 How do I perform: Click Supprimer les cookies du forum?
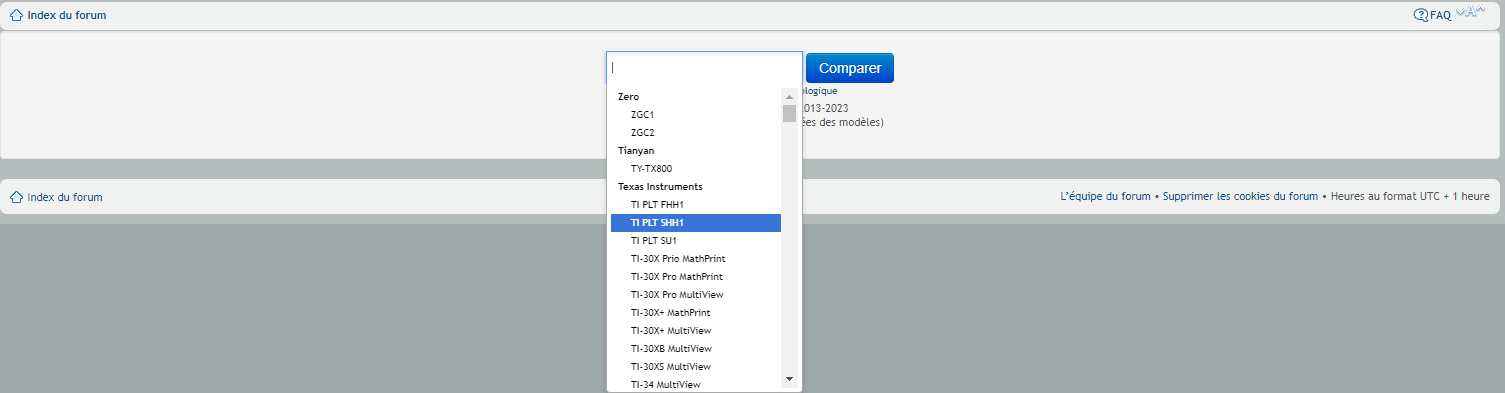pyautogui.click(x=1240, y=197)
